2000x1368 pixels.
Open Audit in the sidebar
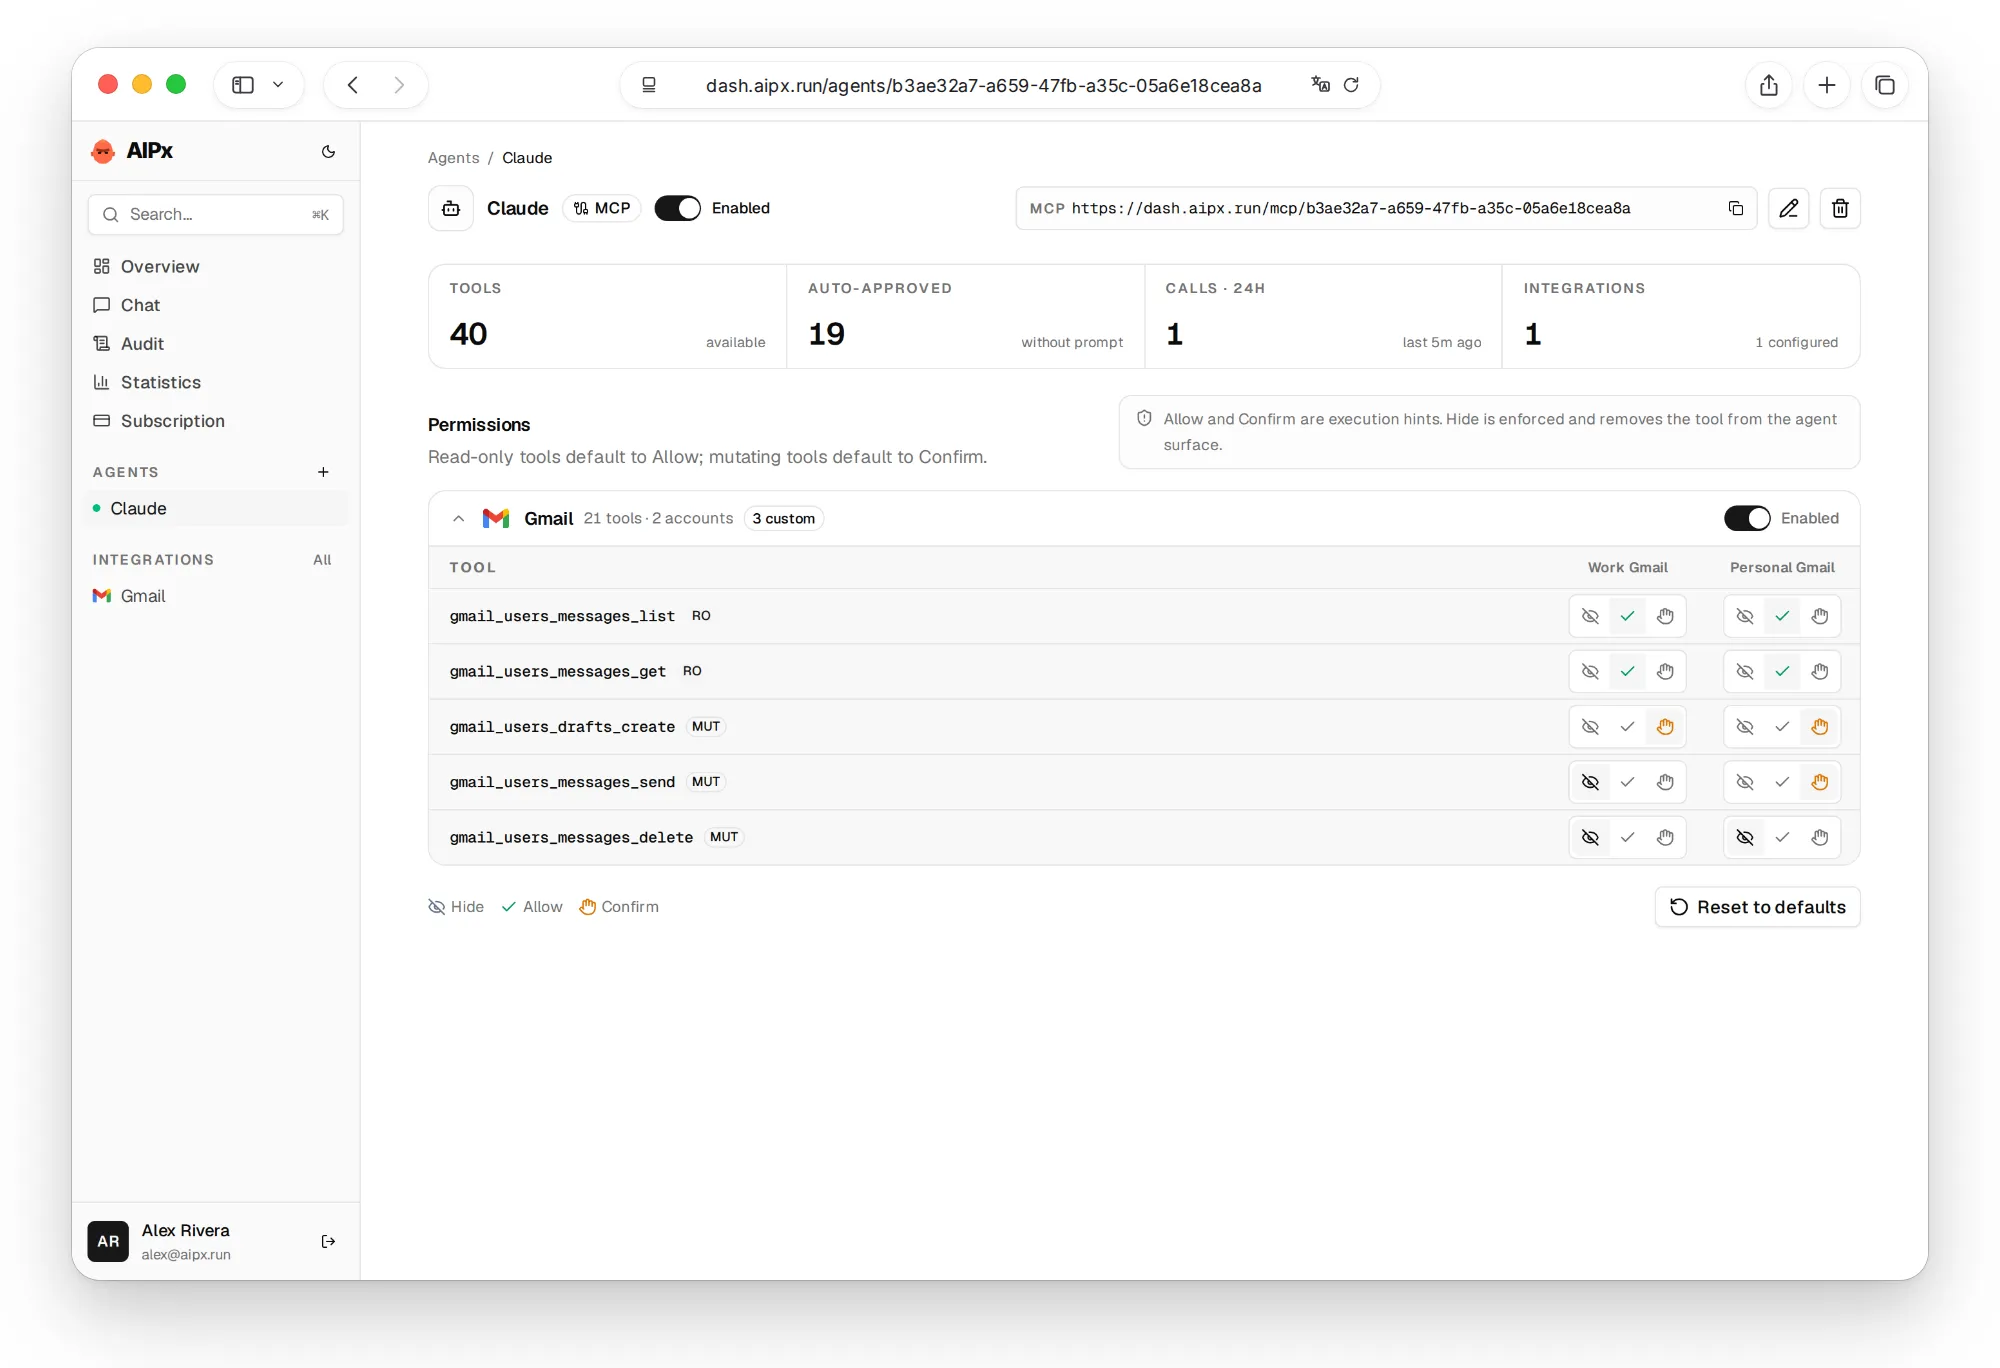[x=216, y=343]
